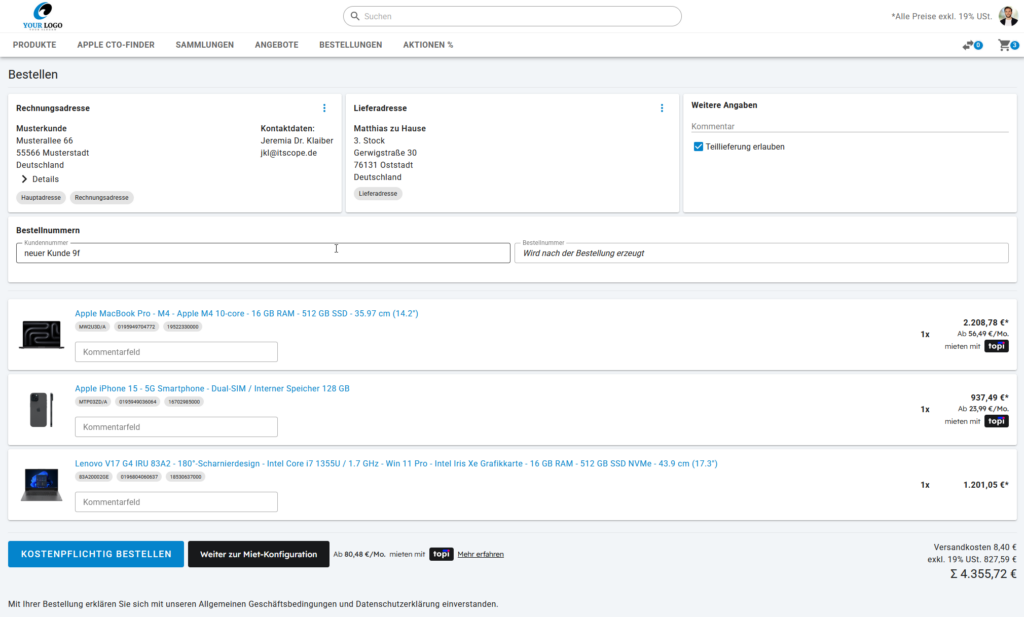Image resolution: width=1024 pixels, height=617 pixels.
Task: Click the YOUR LOGO home icon
Action: pos(42,16)
